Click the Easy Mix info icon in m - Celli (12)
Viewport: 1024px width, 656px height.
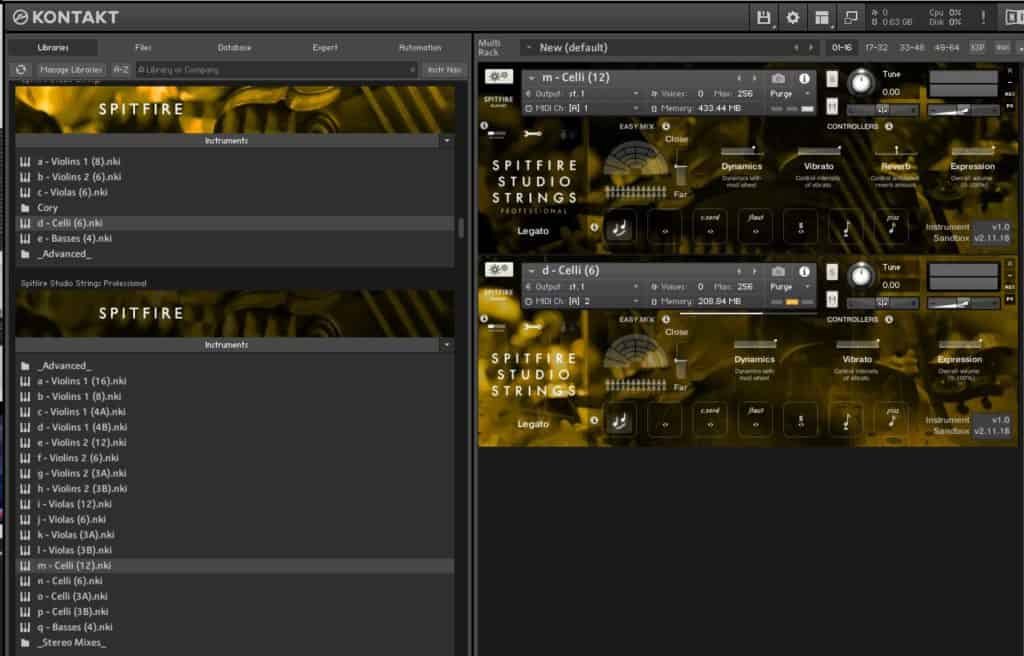(x=666, y=126)
